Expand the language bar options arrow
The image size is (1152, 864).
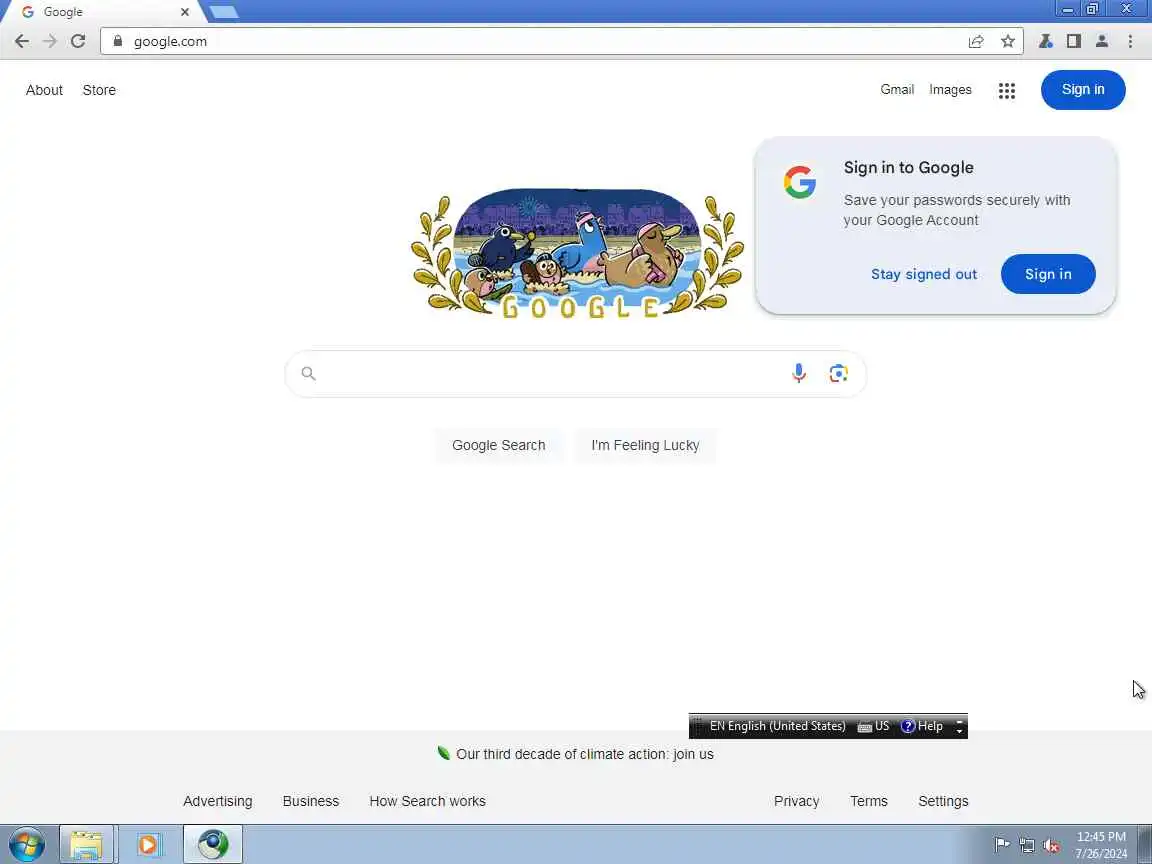coord(959,727)
